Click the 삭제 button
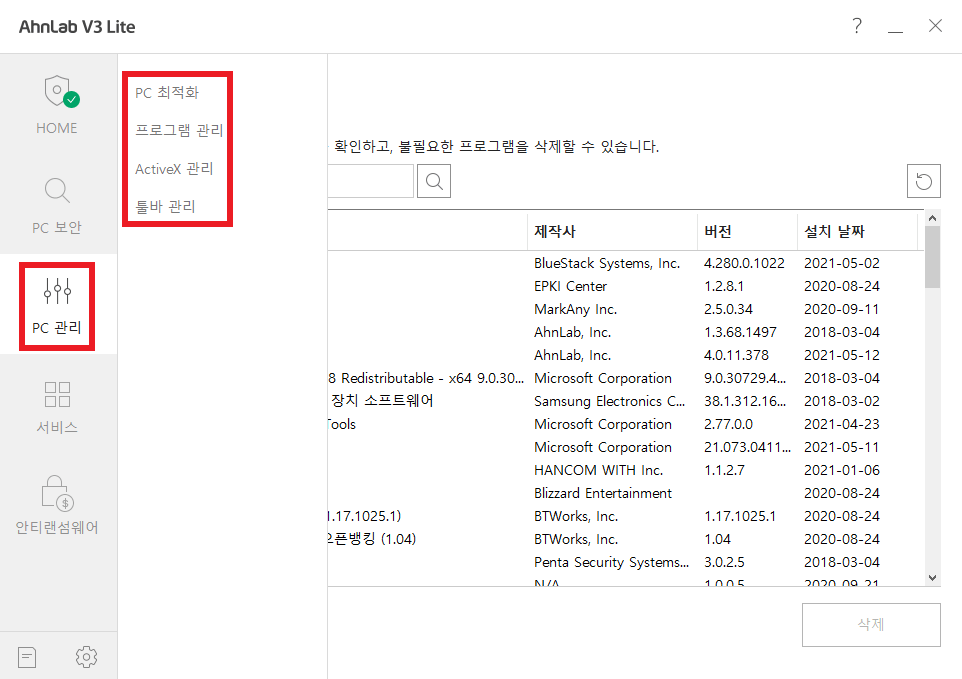 871,624
